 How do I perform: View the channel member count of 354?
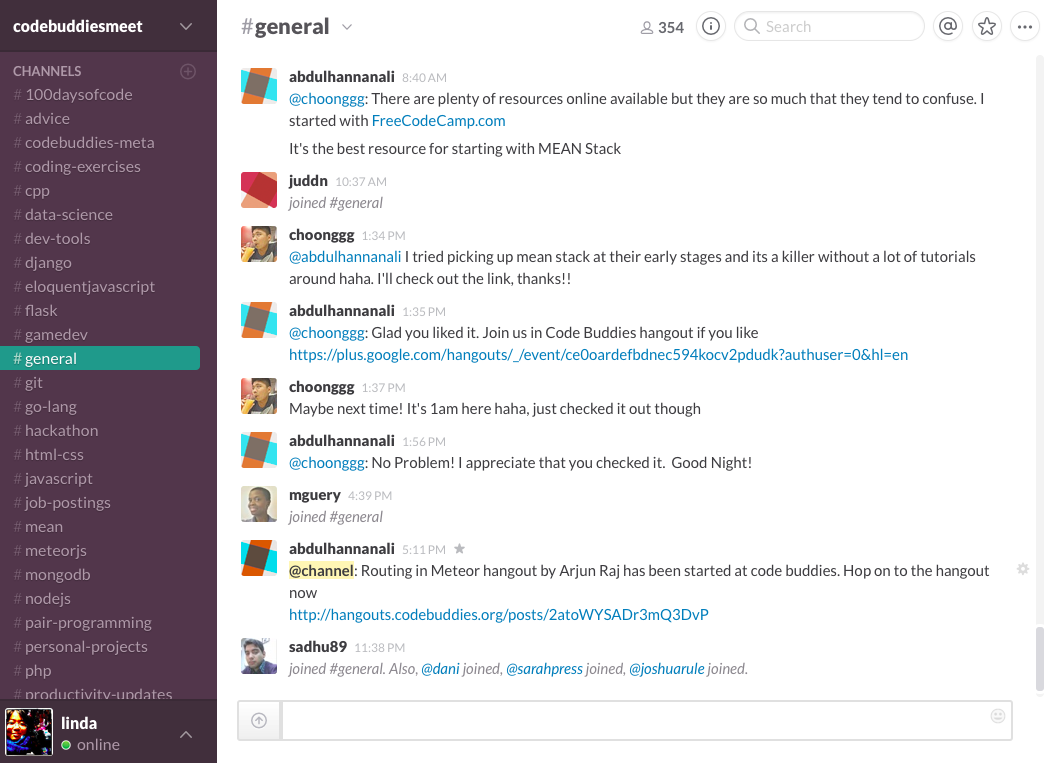(x=661, y=27)
